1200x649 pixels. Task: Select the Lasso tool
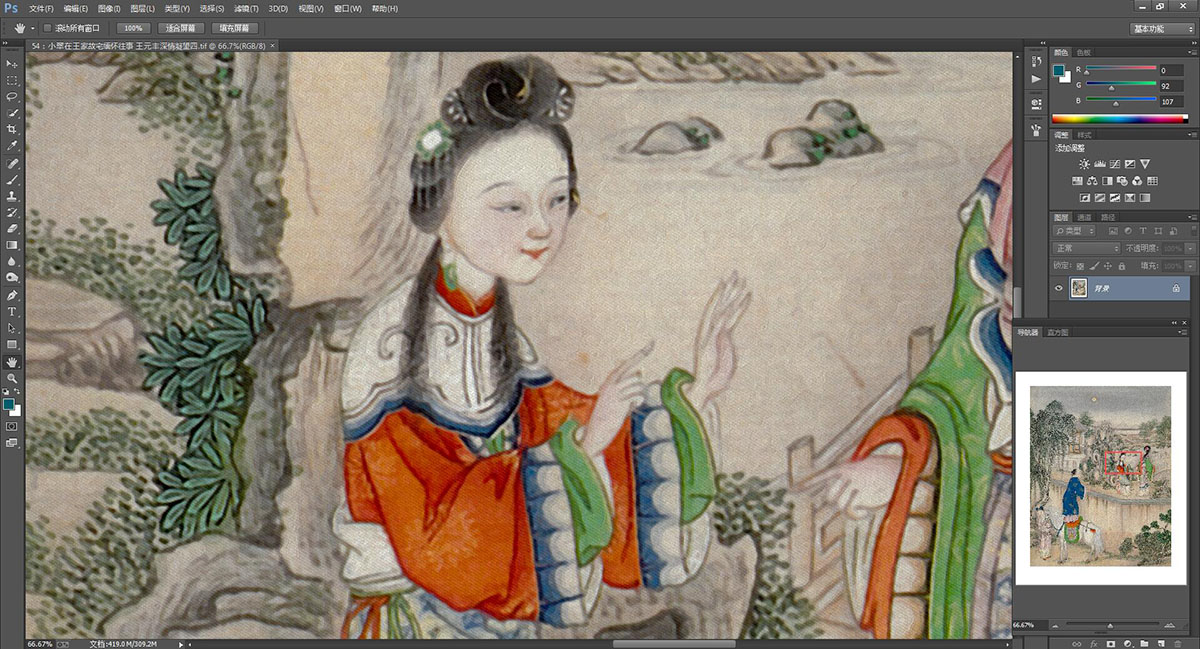[12, 96]
